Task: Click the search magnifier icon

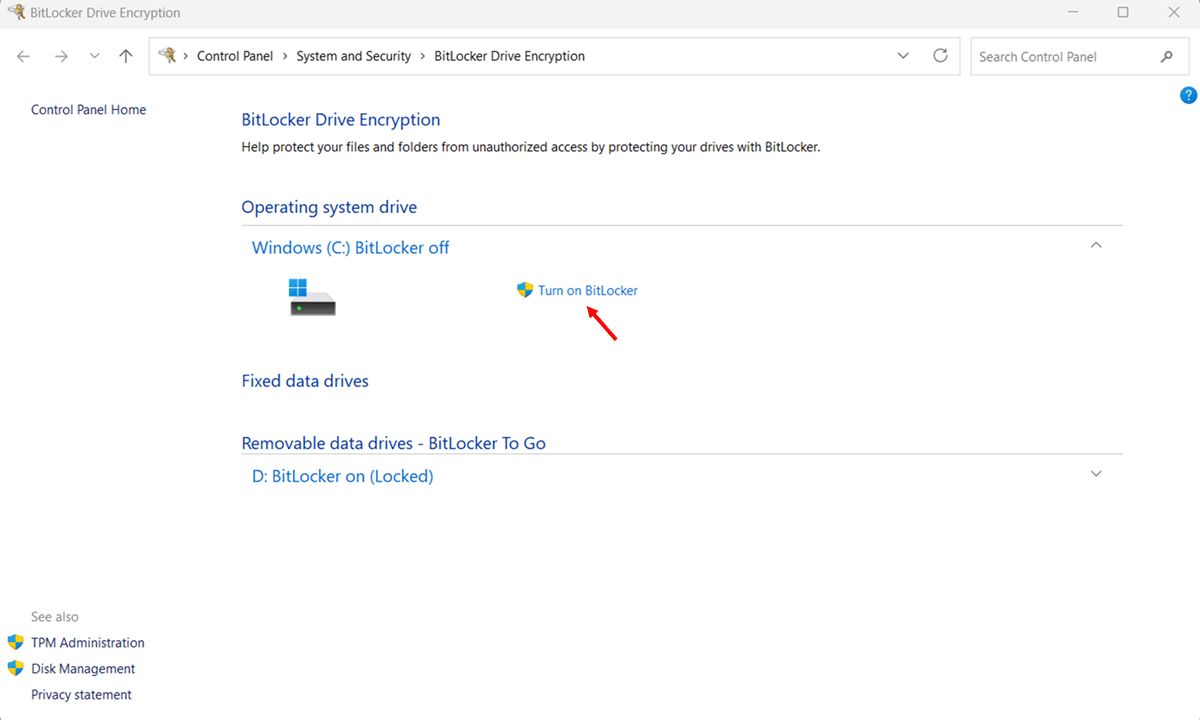Action: click(1167, 56)
